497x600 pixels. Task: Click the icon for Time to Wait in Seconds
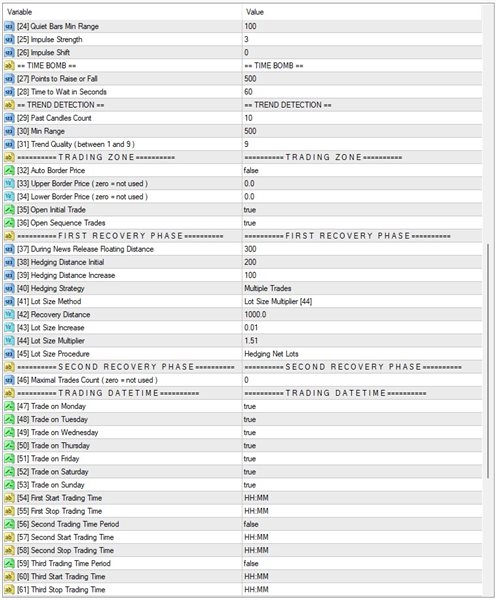tap(9, 92)
